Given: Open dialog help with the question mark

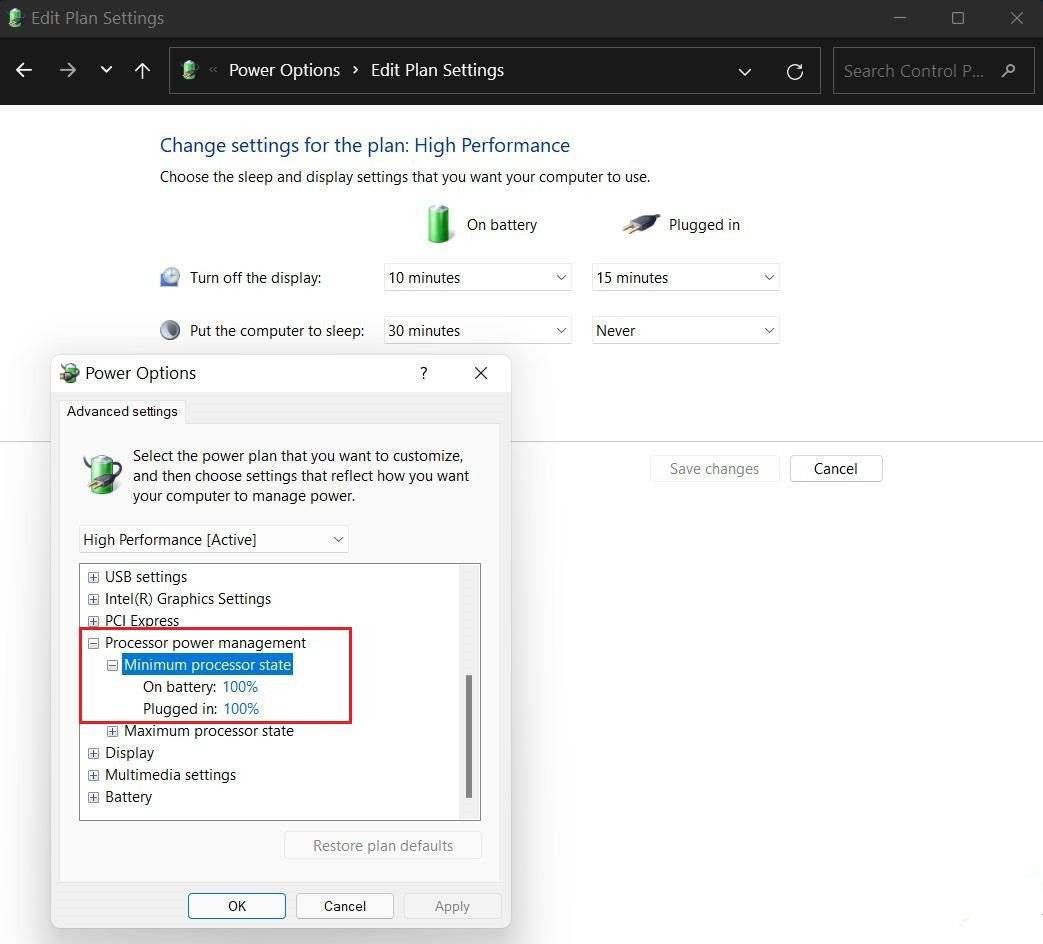Looking at the screenshot, I should pos(423,373).
